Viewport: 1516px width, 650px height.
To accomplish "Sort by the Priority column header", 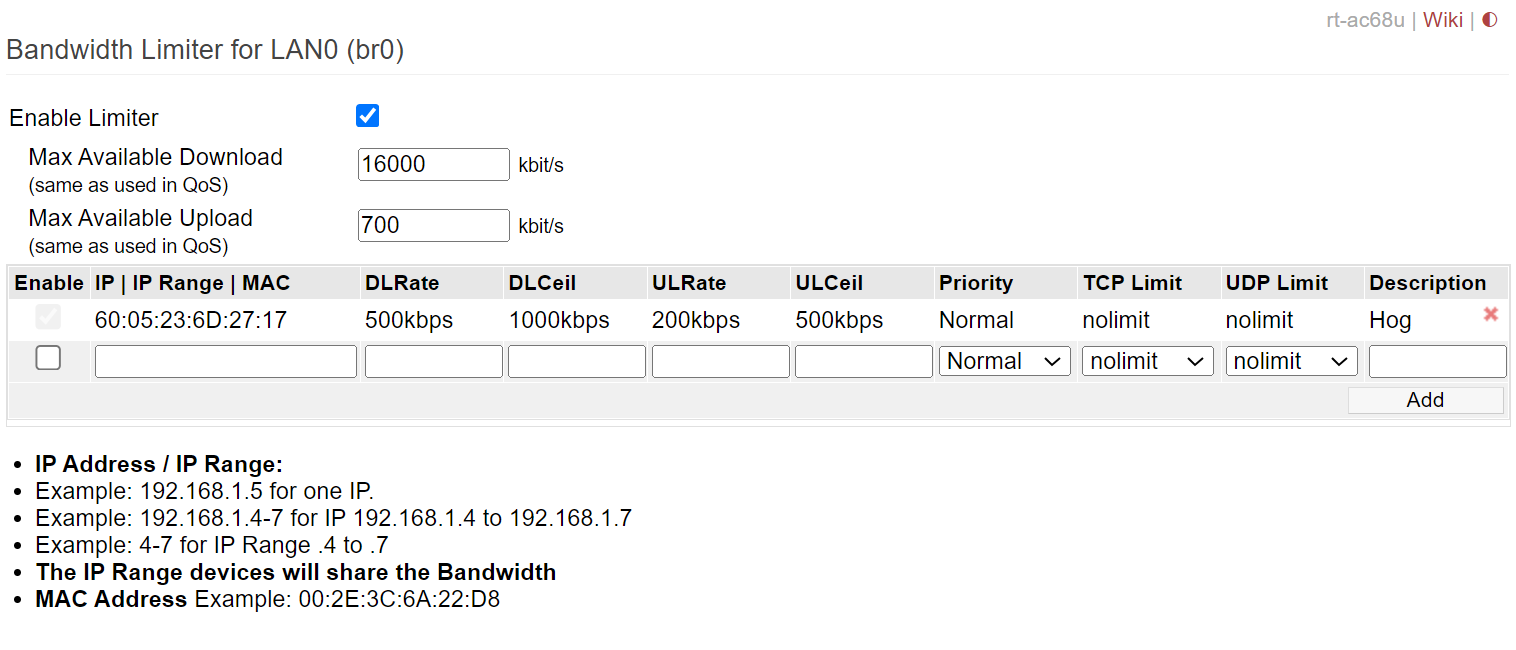I will click(x=976, y=283).
